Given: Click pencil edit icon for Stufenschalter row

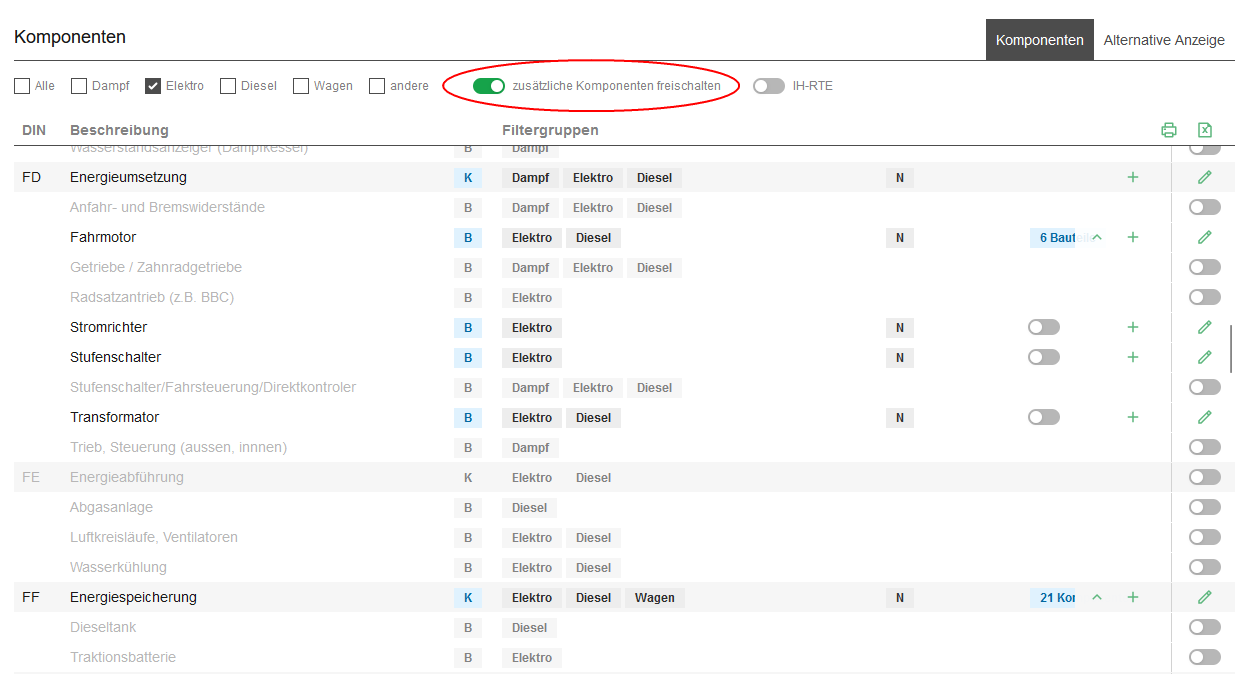Looking at the screenshot, I should (x=1204, y=357).
